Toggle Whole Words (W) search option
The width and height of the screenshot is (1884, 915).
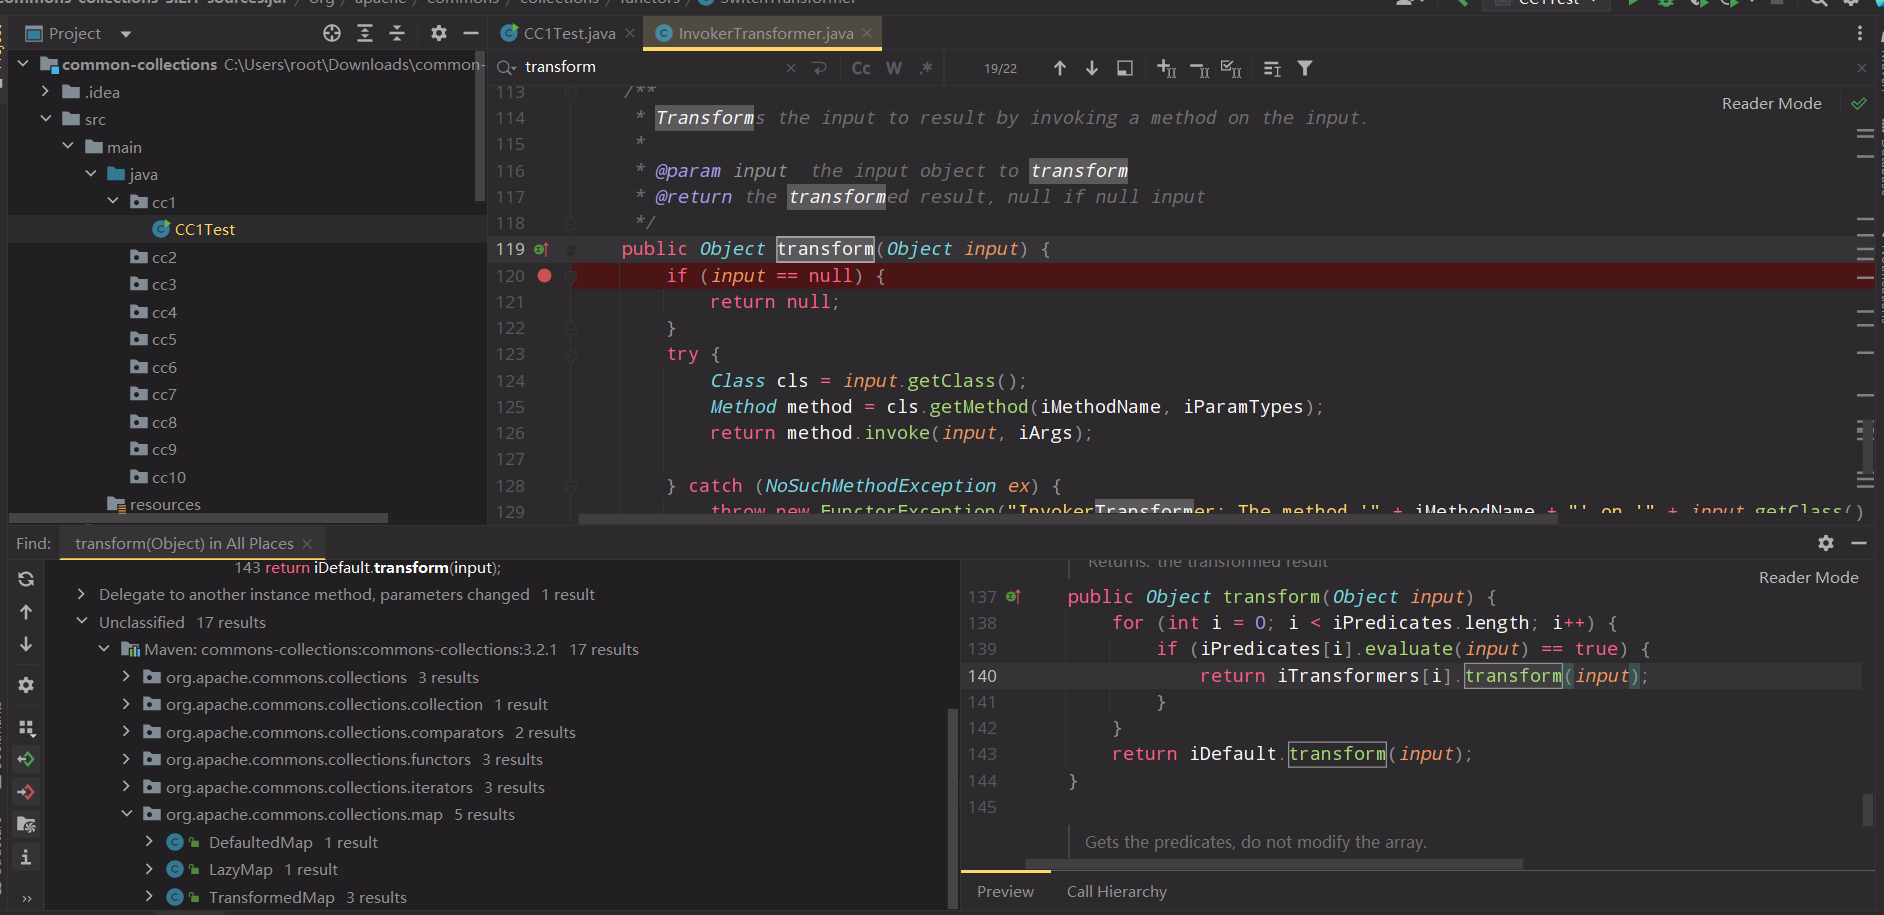click(x=894, y=68)
